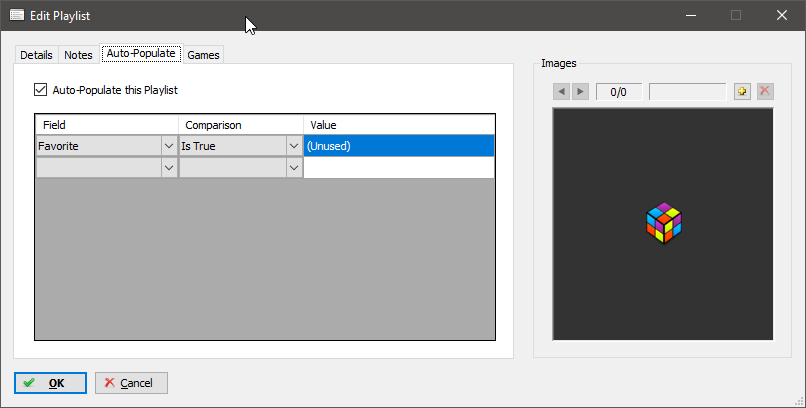The image size is (806, 408).
Task: Click the previous image arrow button
Action: 561,91
